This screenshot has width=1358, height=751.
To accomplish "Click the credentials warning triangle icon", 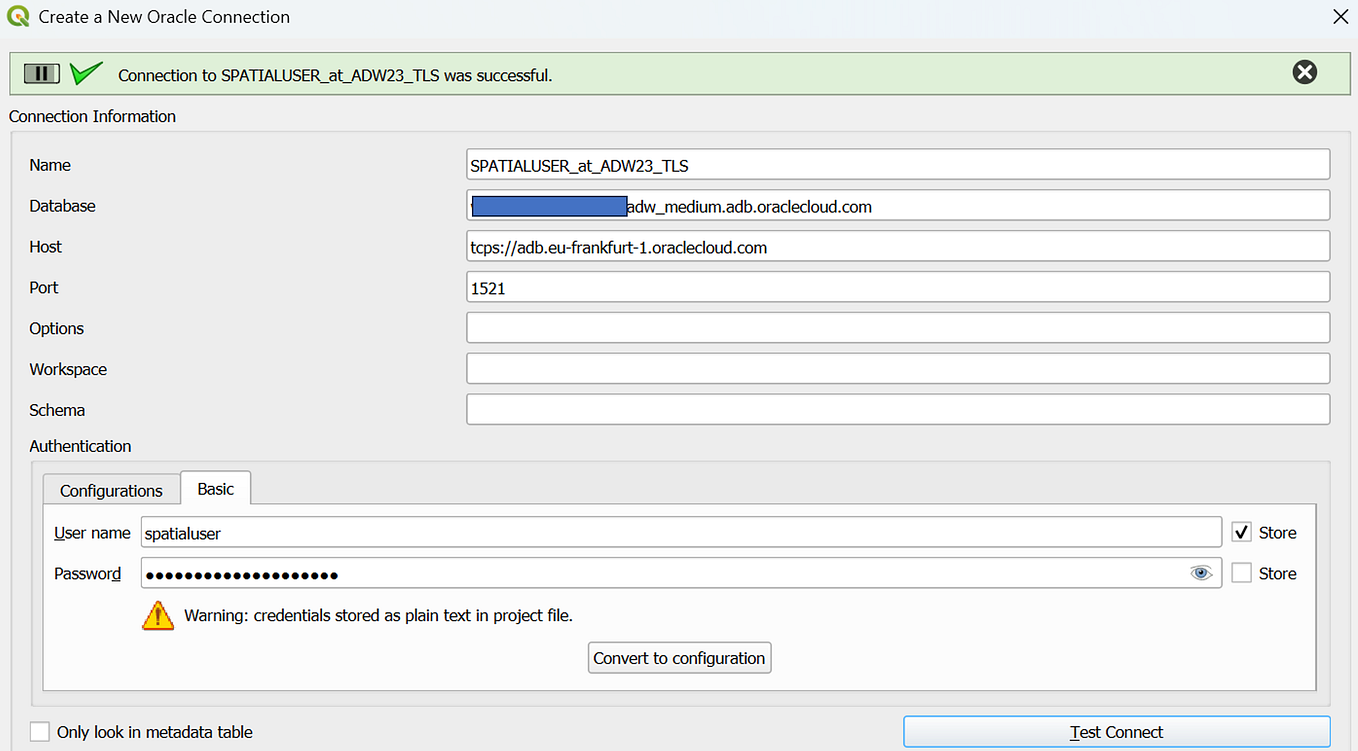I will tap(157, 615).
